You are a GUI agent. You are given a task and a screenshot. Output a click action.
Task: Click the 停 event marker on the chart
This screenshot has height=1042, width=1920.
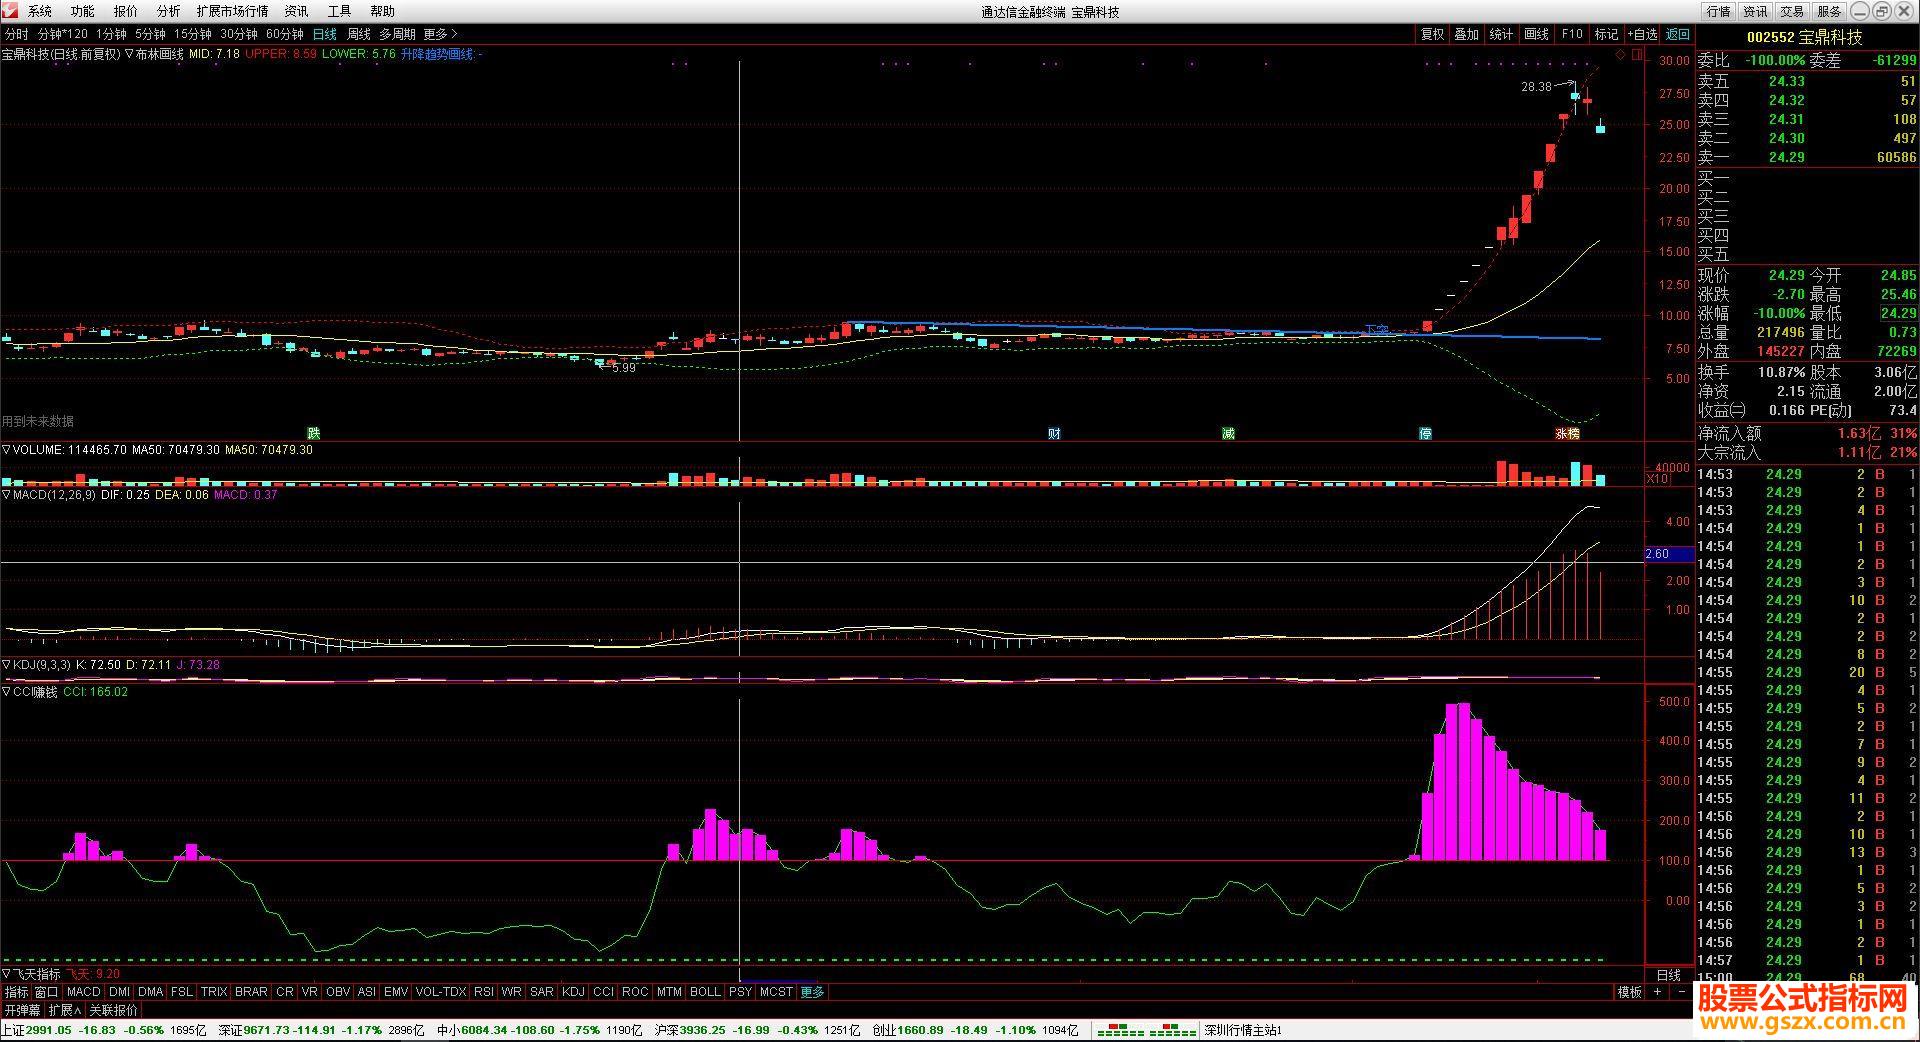(1425, 433)
